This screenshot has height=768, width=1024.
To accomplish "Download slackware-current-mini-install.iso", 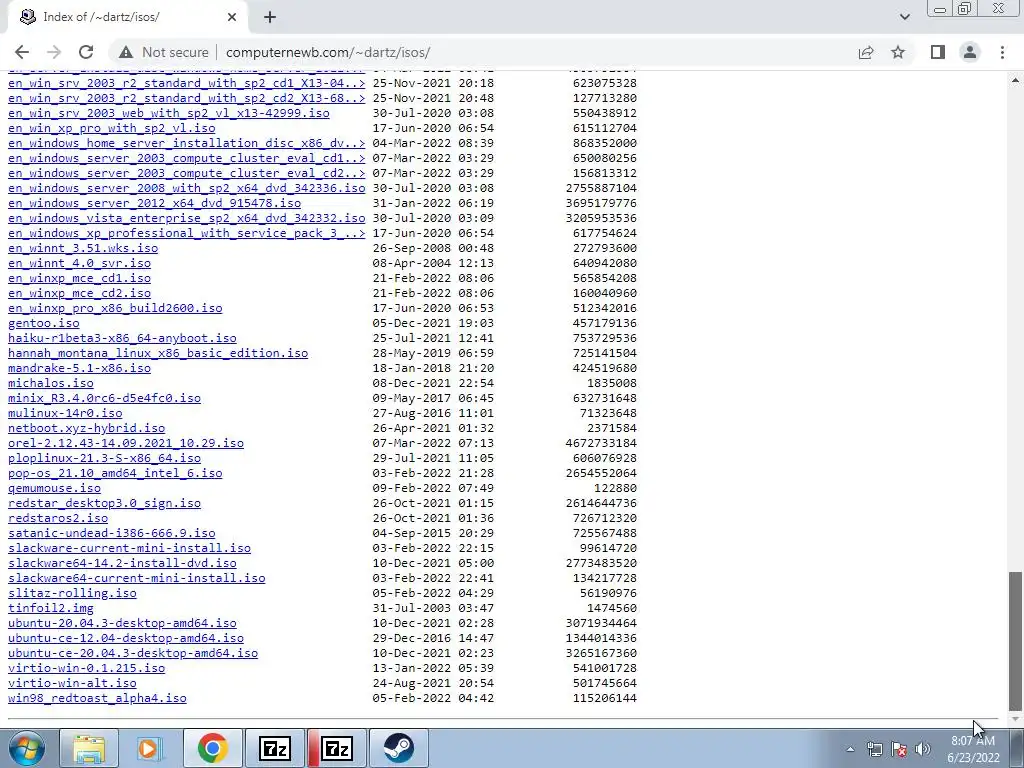I will tap(129, 549).
